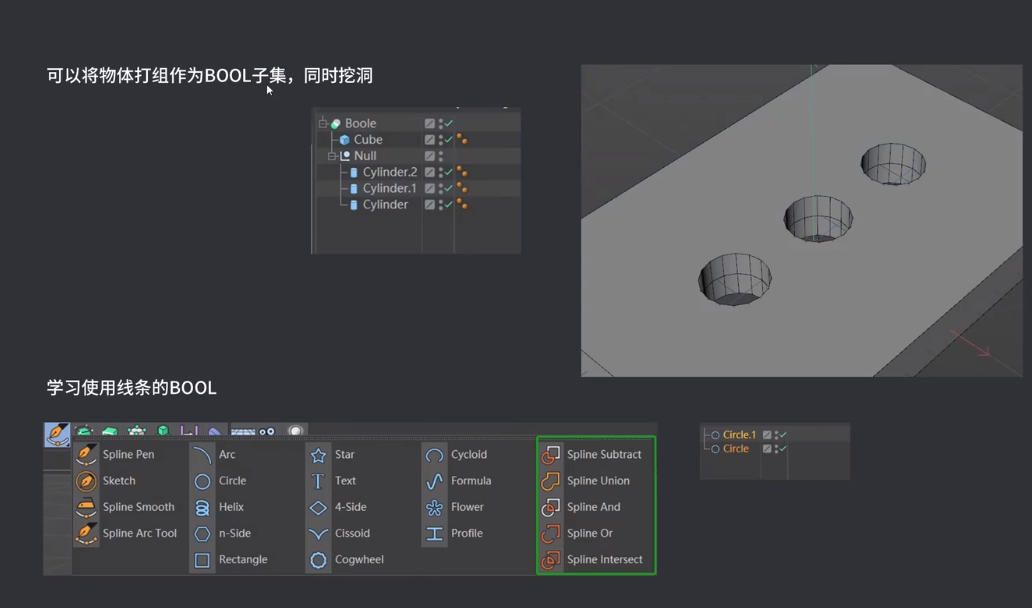Viewport: 1032px width, 608px height.
Task: Click the Star spline icon
Action: [318, 455]
